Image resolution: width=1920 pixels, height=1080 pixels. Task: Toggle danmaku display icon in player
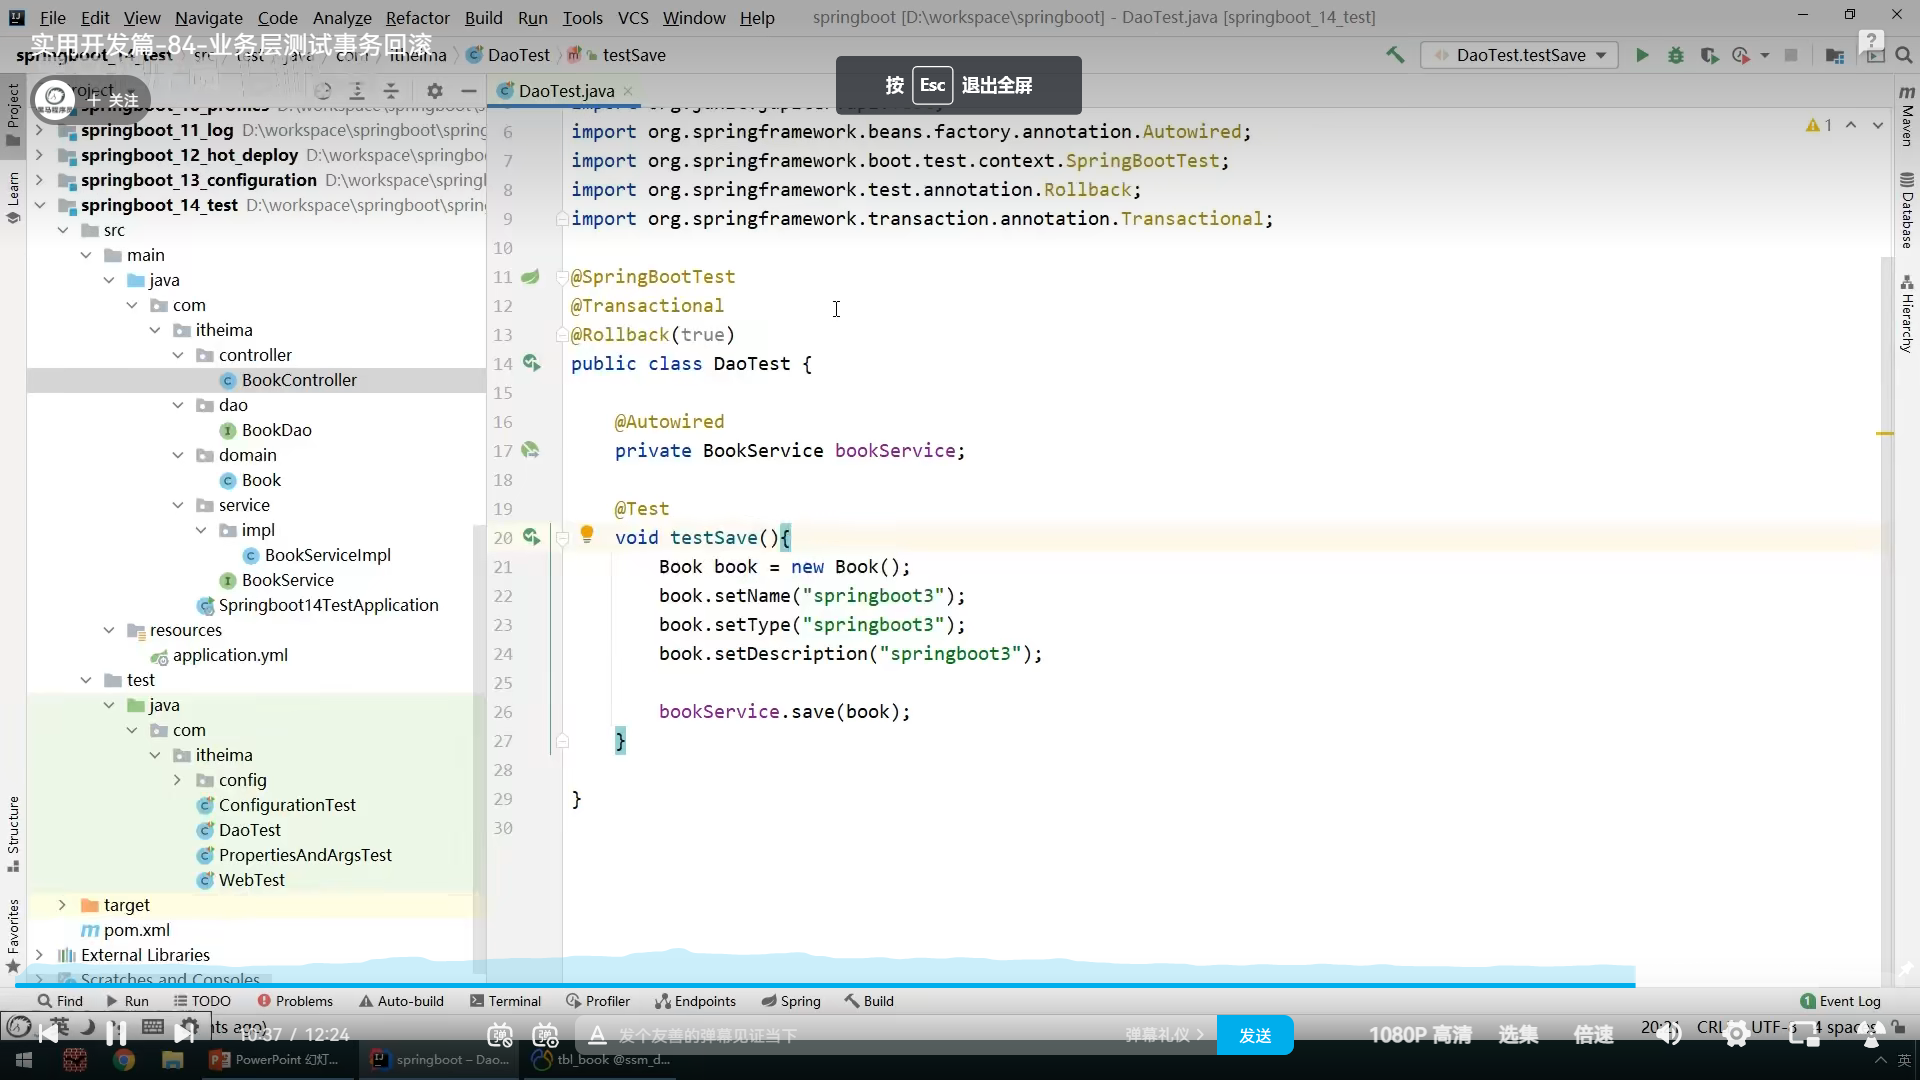[x=500, y=1035]
